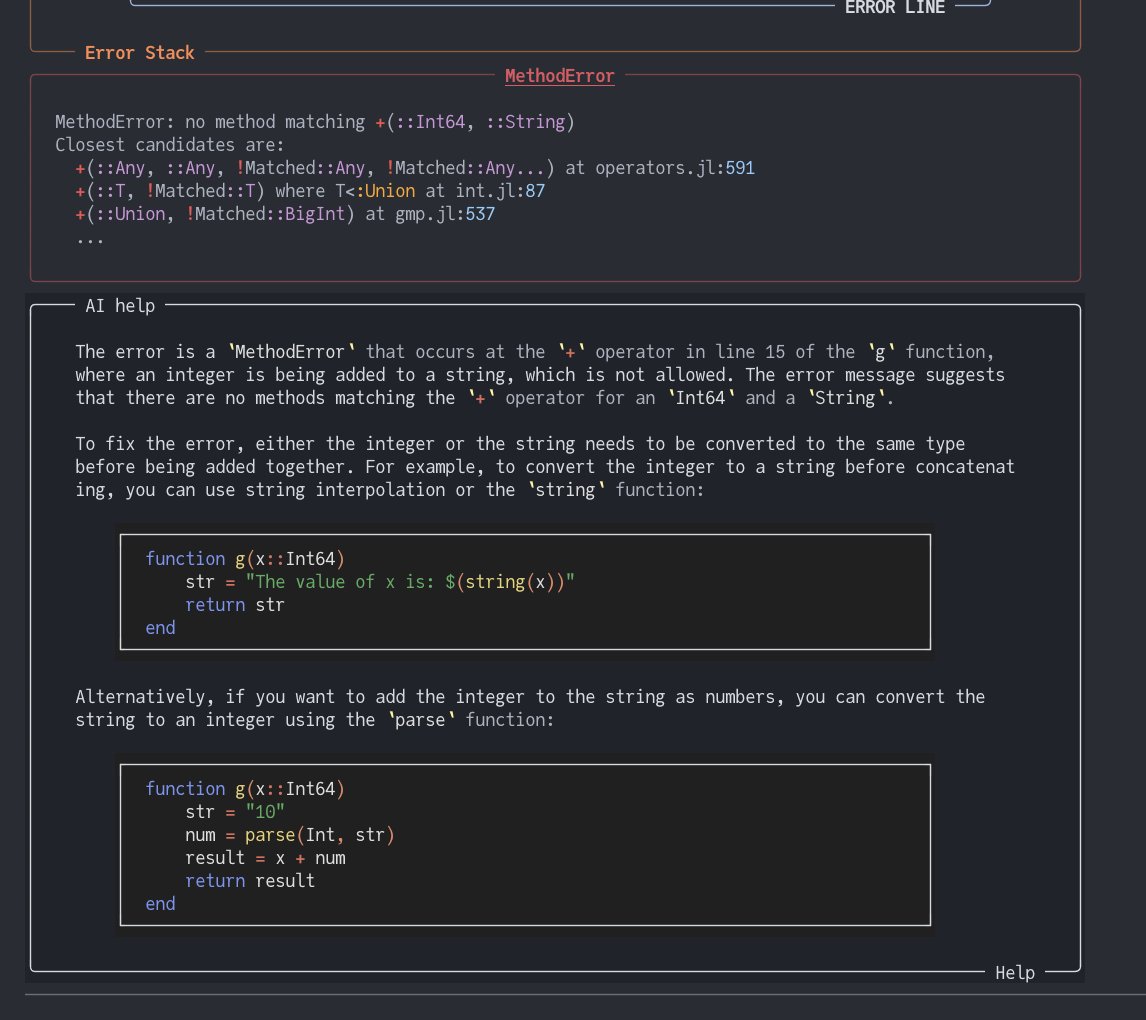Click quoted 'Int64' in AI help text

pos(700,398)
